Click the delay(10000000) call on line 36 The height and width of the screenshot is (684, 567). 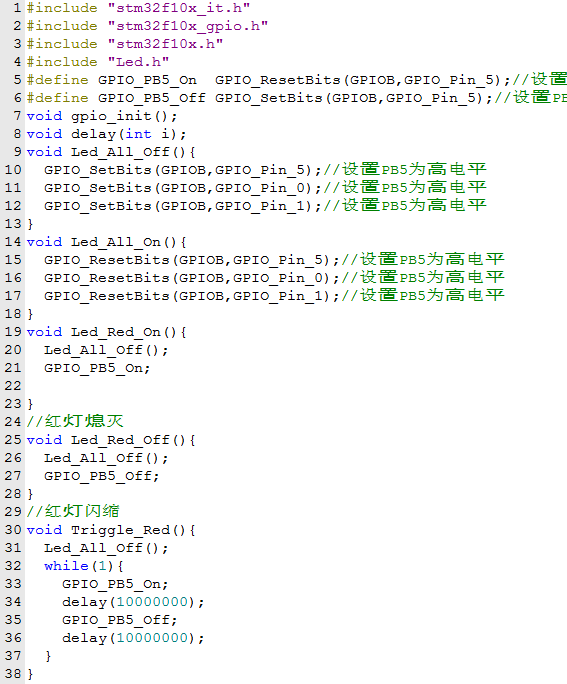[x=133, y=638]
